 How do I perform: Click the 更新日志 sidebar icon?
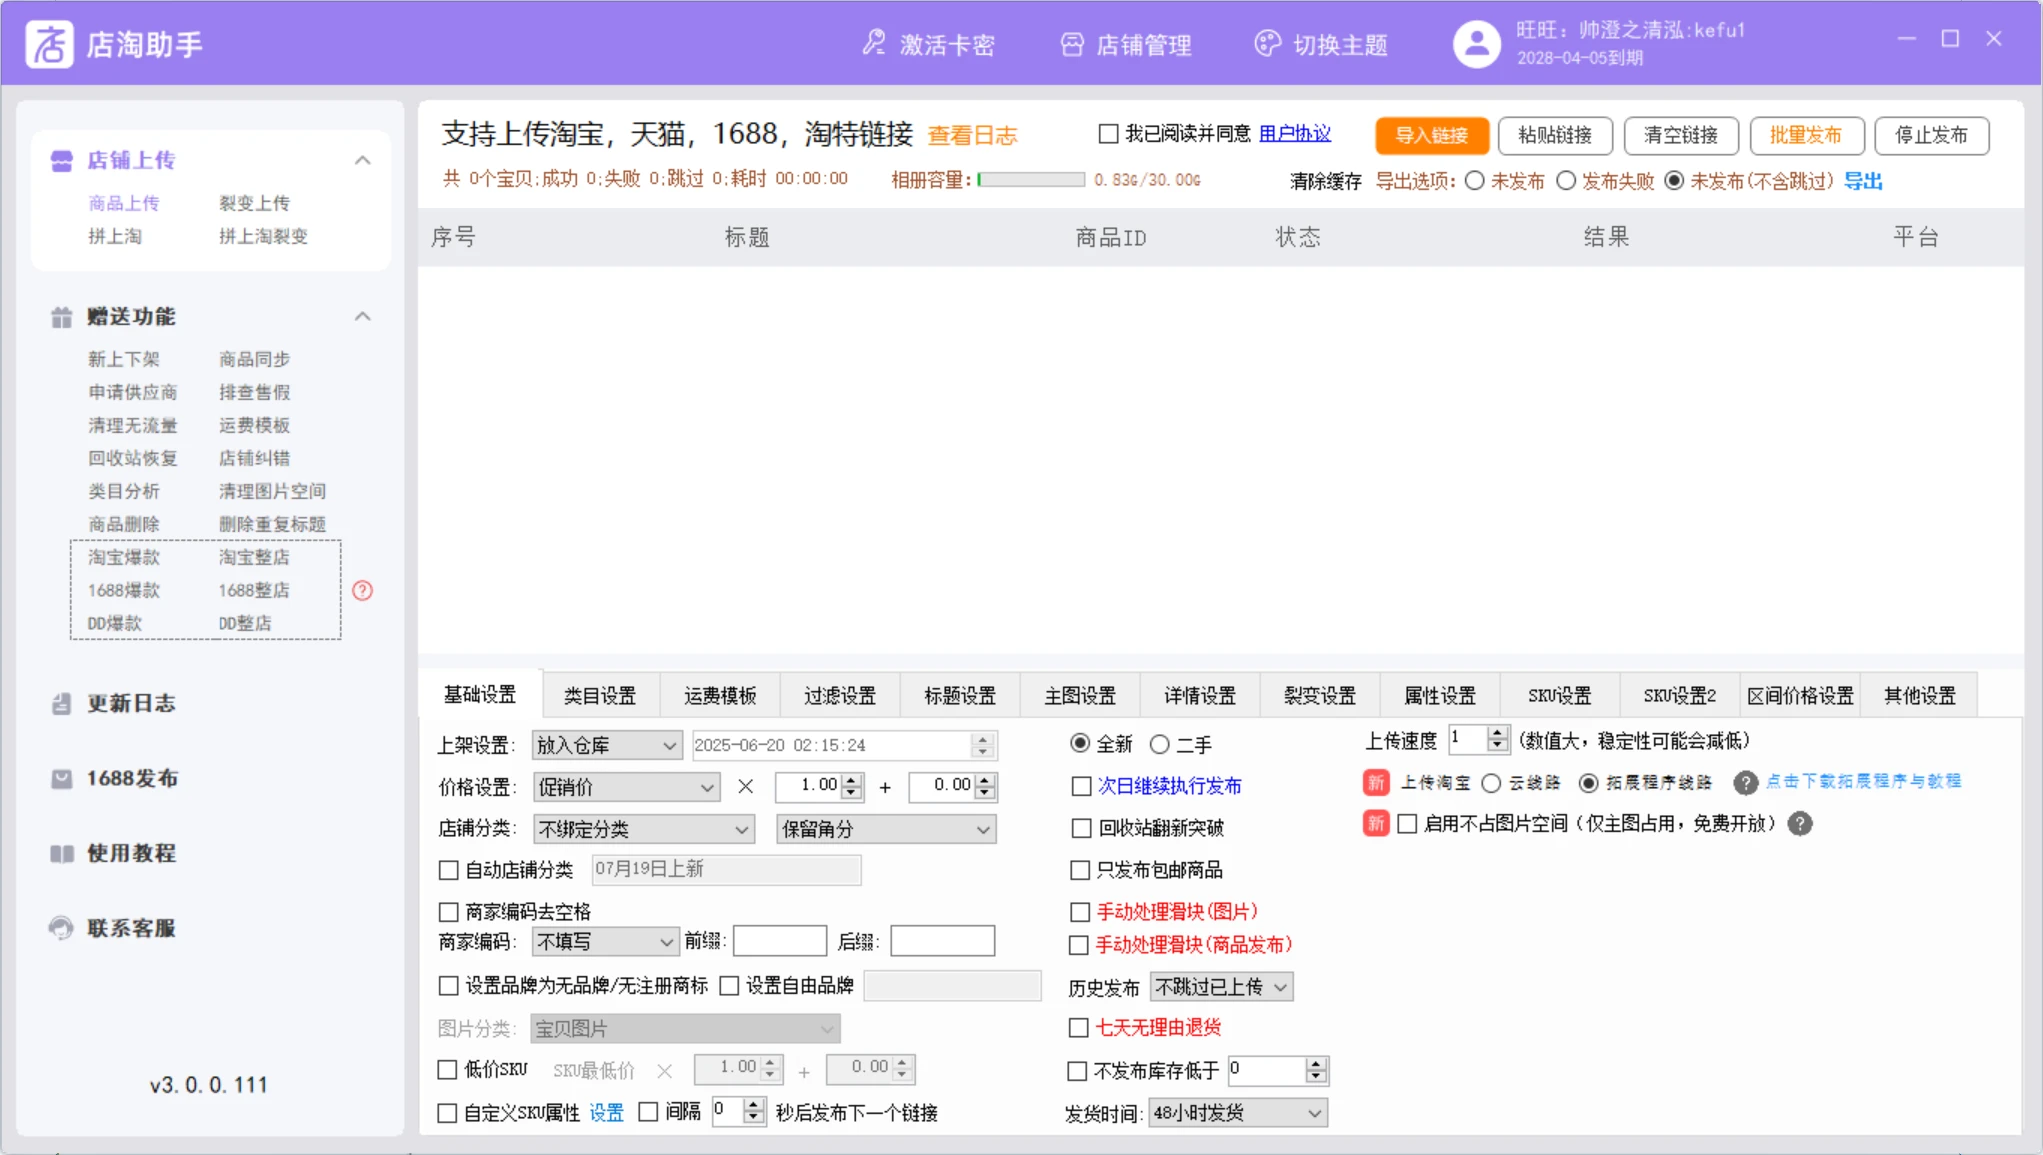click(62, 703)
